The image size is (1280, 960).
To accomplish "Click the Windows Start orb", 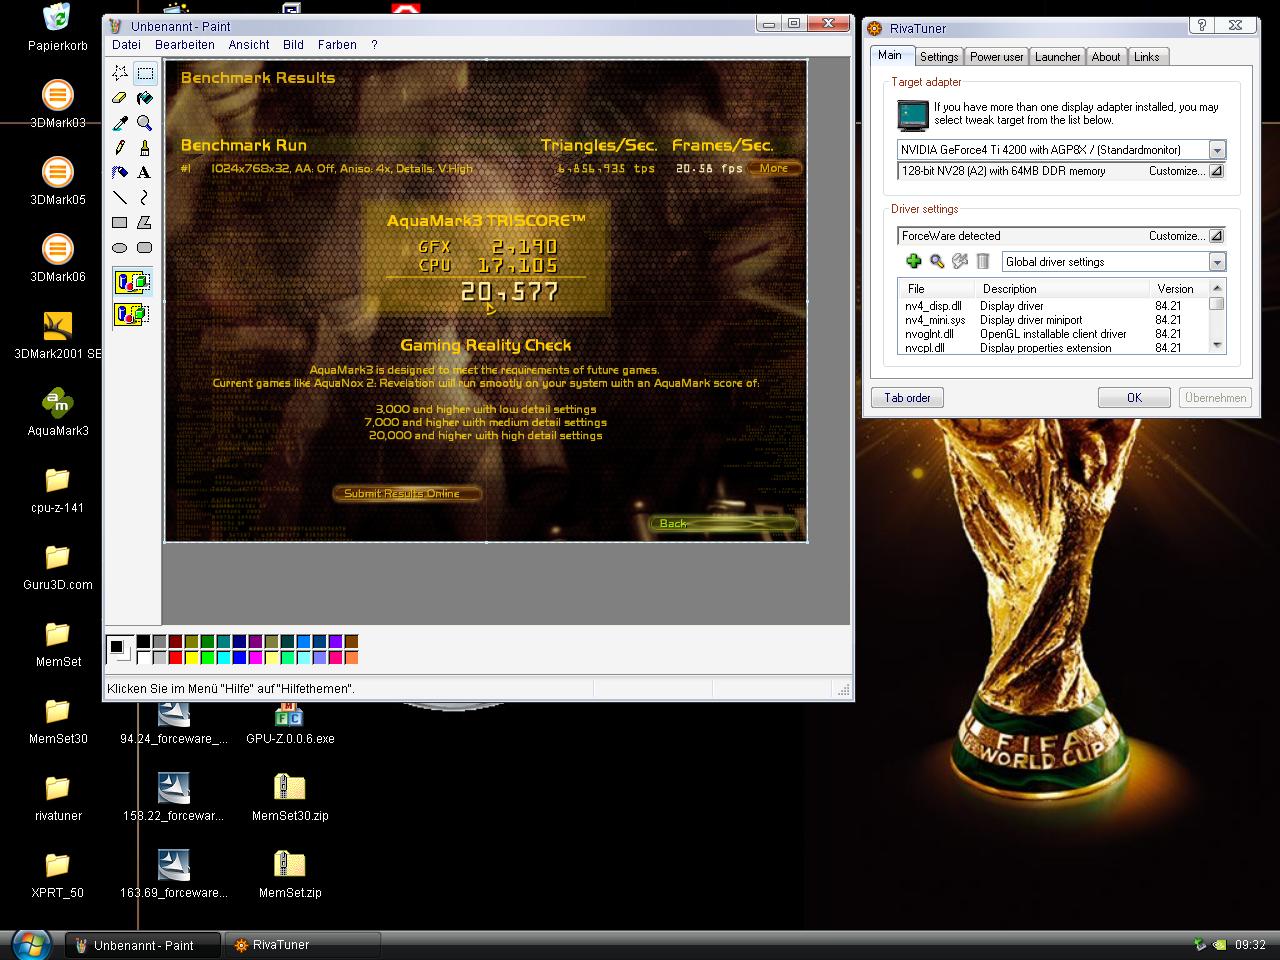I will point(31,944).
